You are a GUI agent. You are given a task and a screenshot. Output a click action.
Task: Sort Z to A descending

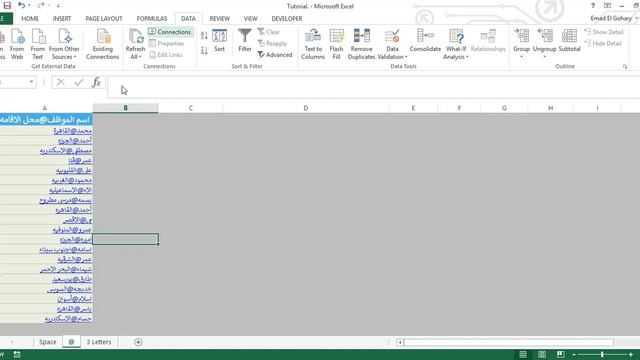click(204, 50)
